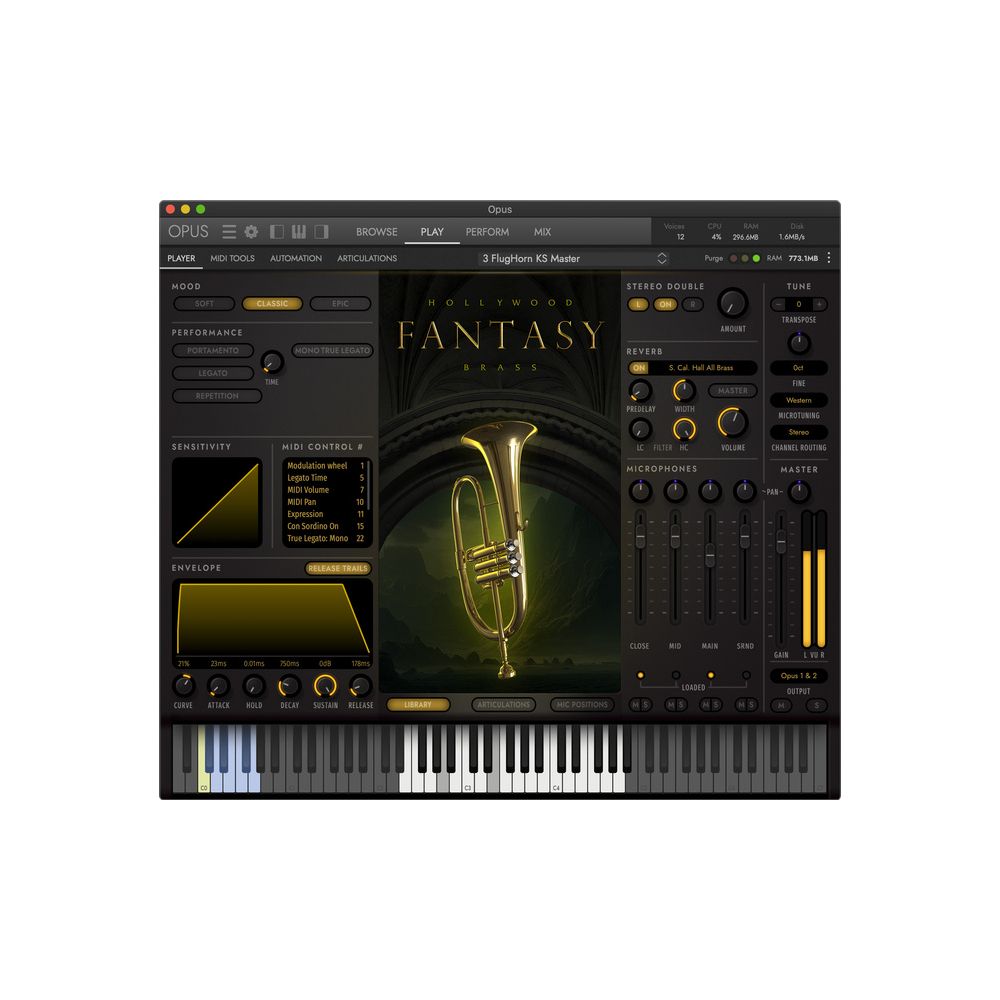Click the HC filter knob
The width and height of the screenshot is (1000, 1000).
pos(684,429)
